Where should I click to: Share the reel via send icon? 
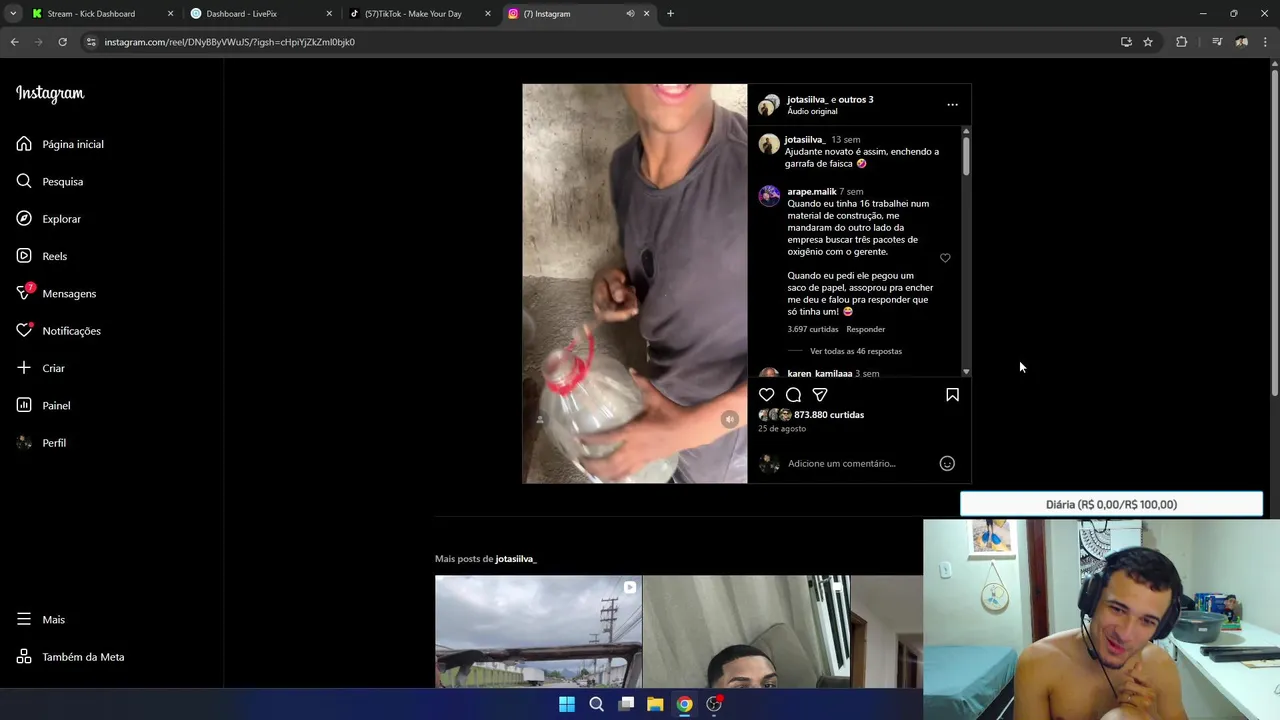[820, 395]
